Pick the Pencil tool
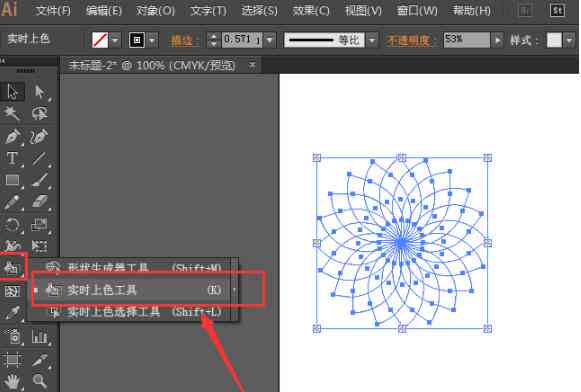The height and width of the screenshot is (392, 581). pos(12,202)
